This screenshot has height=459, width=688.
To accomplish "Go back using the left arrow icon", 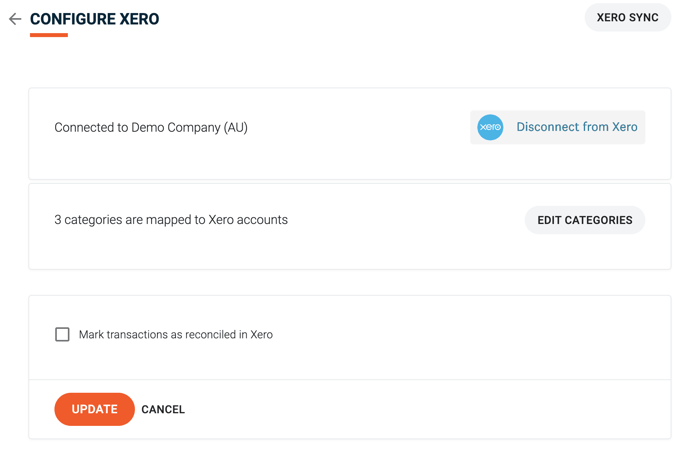I will [15, 19].
